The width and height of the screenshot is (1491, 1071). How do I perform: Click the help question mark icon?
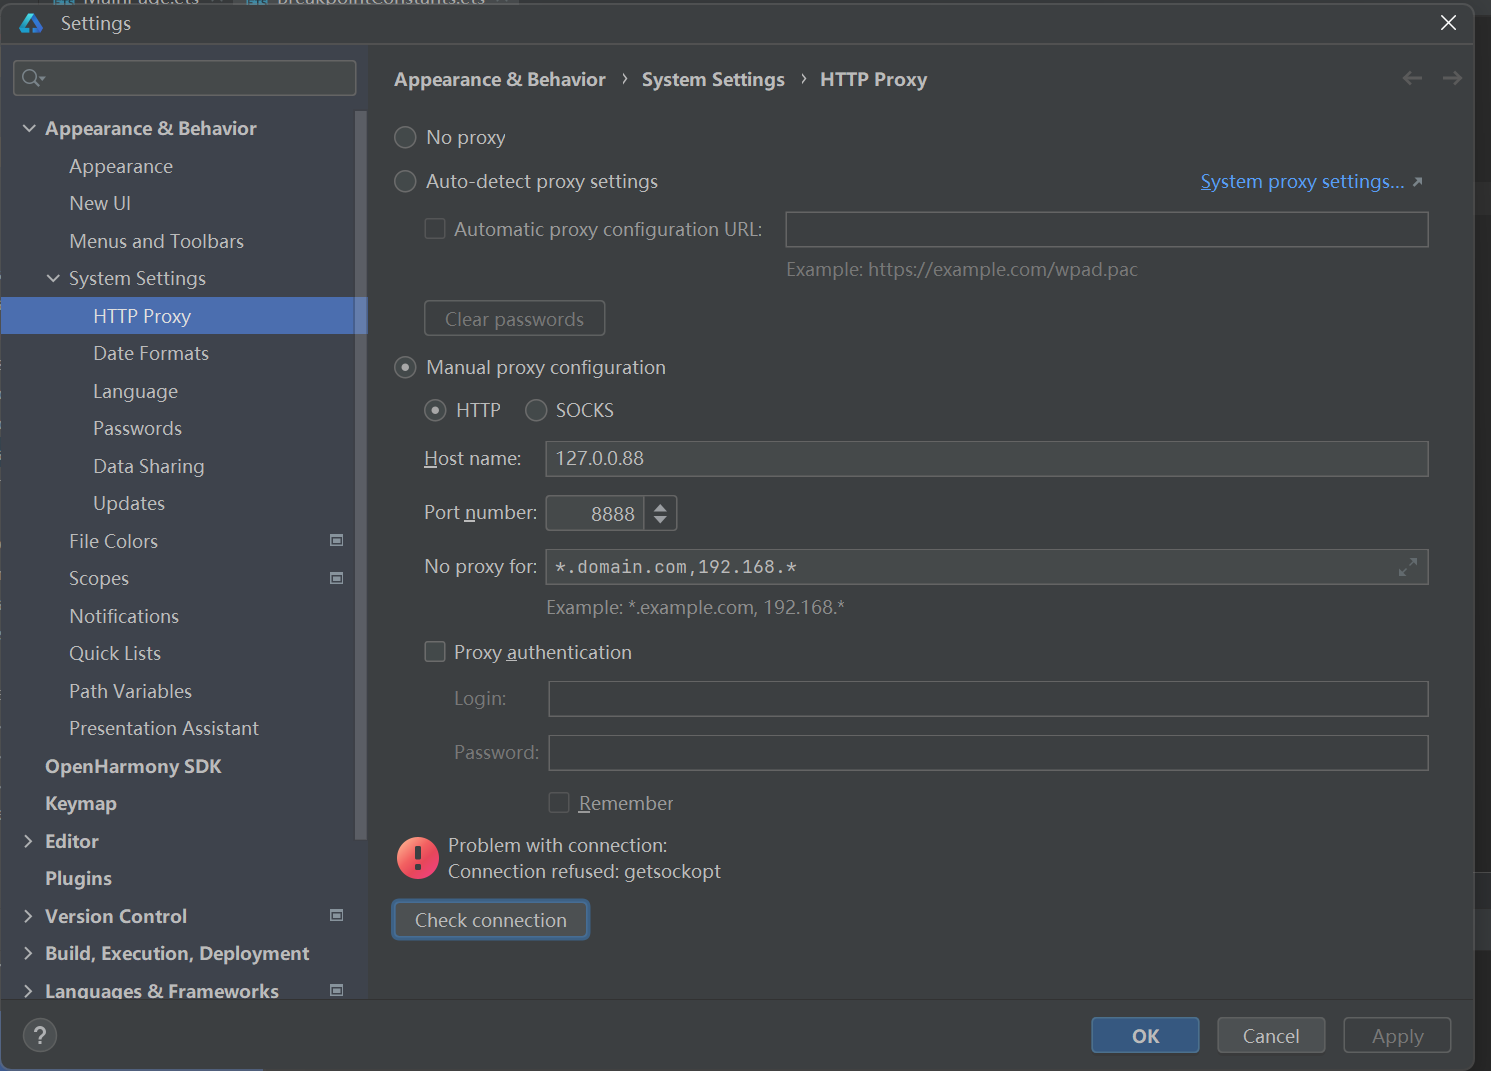40,1035
